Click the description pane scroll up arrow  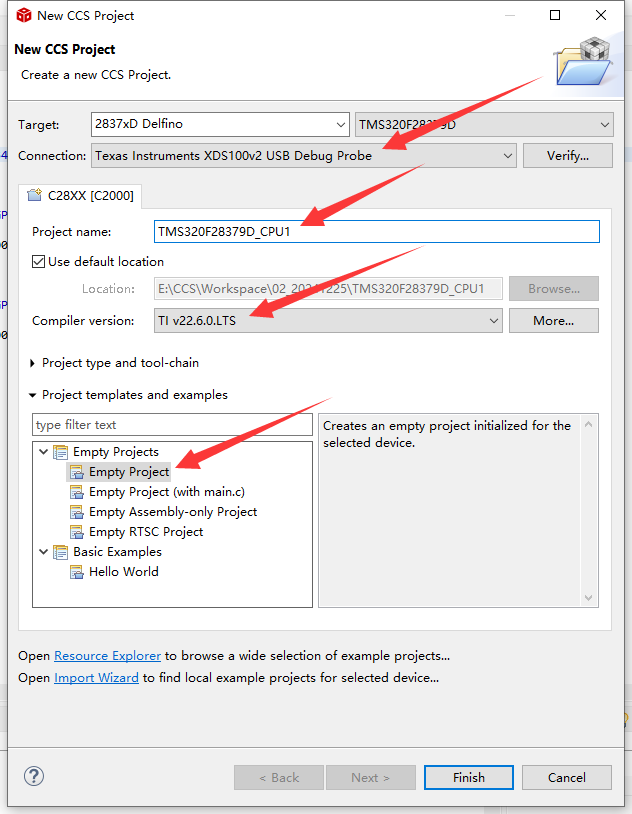[x=588, y=425]
